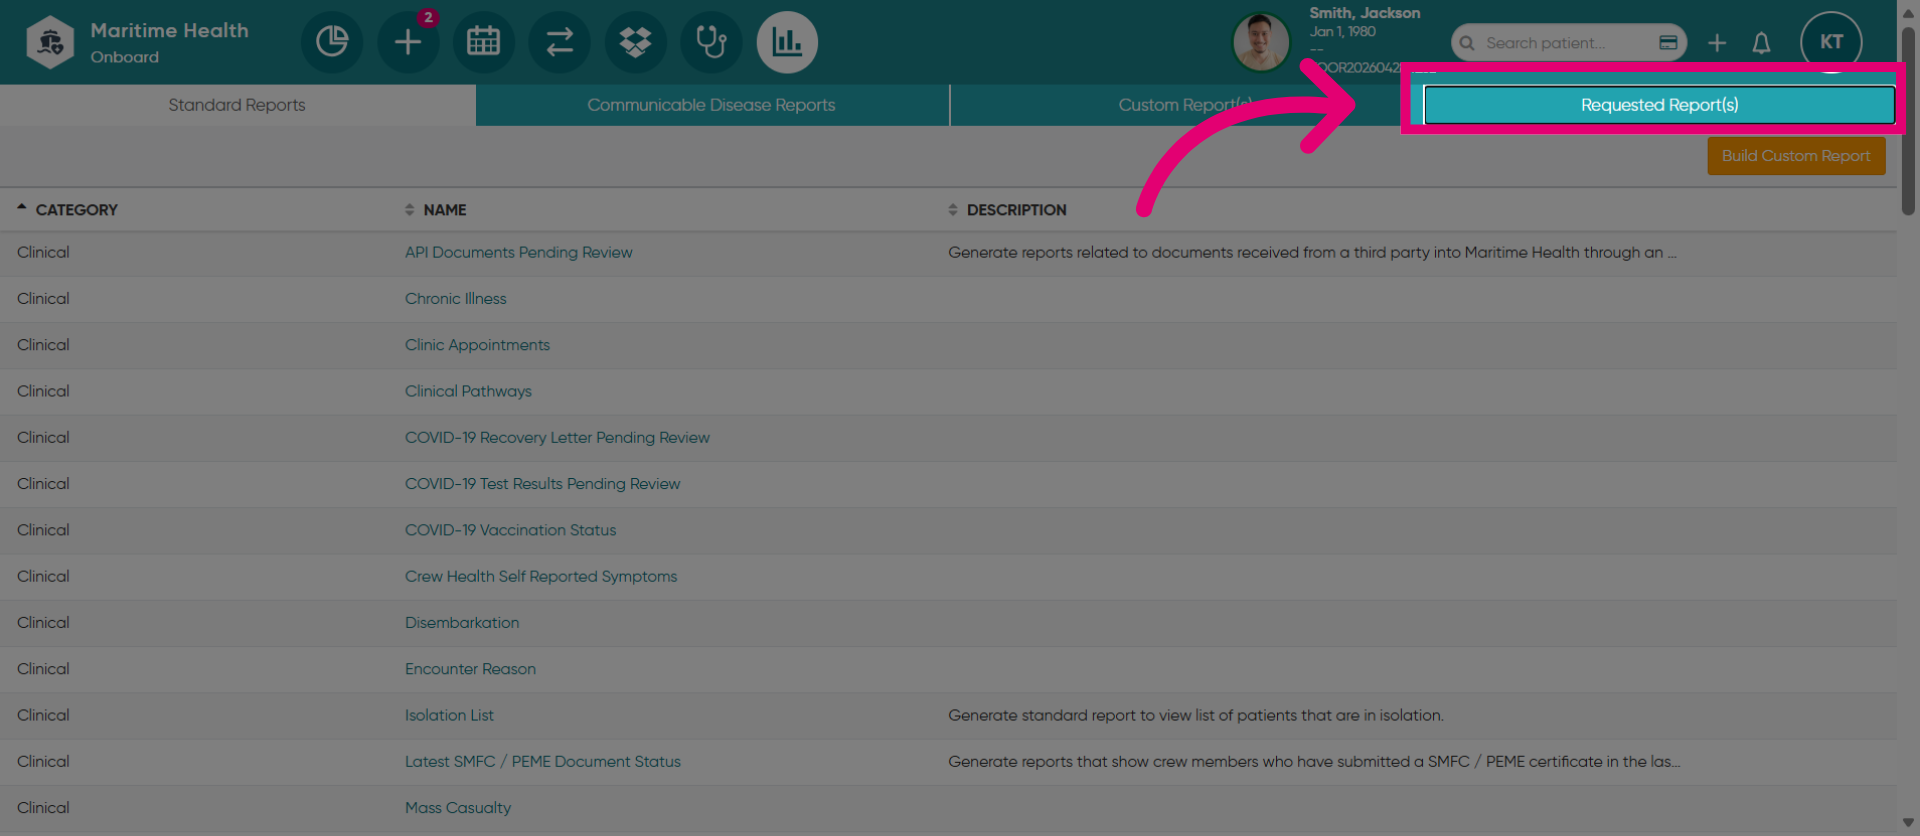Switch to Standard Reports tab

[x=237, y=105]
